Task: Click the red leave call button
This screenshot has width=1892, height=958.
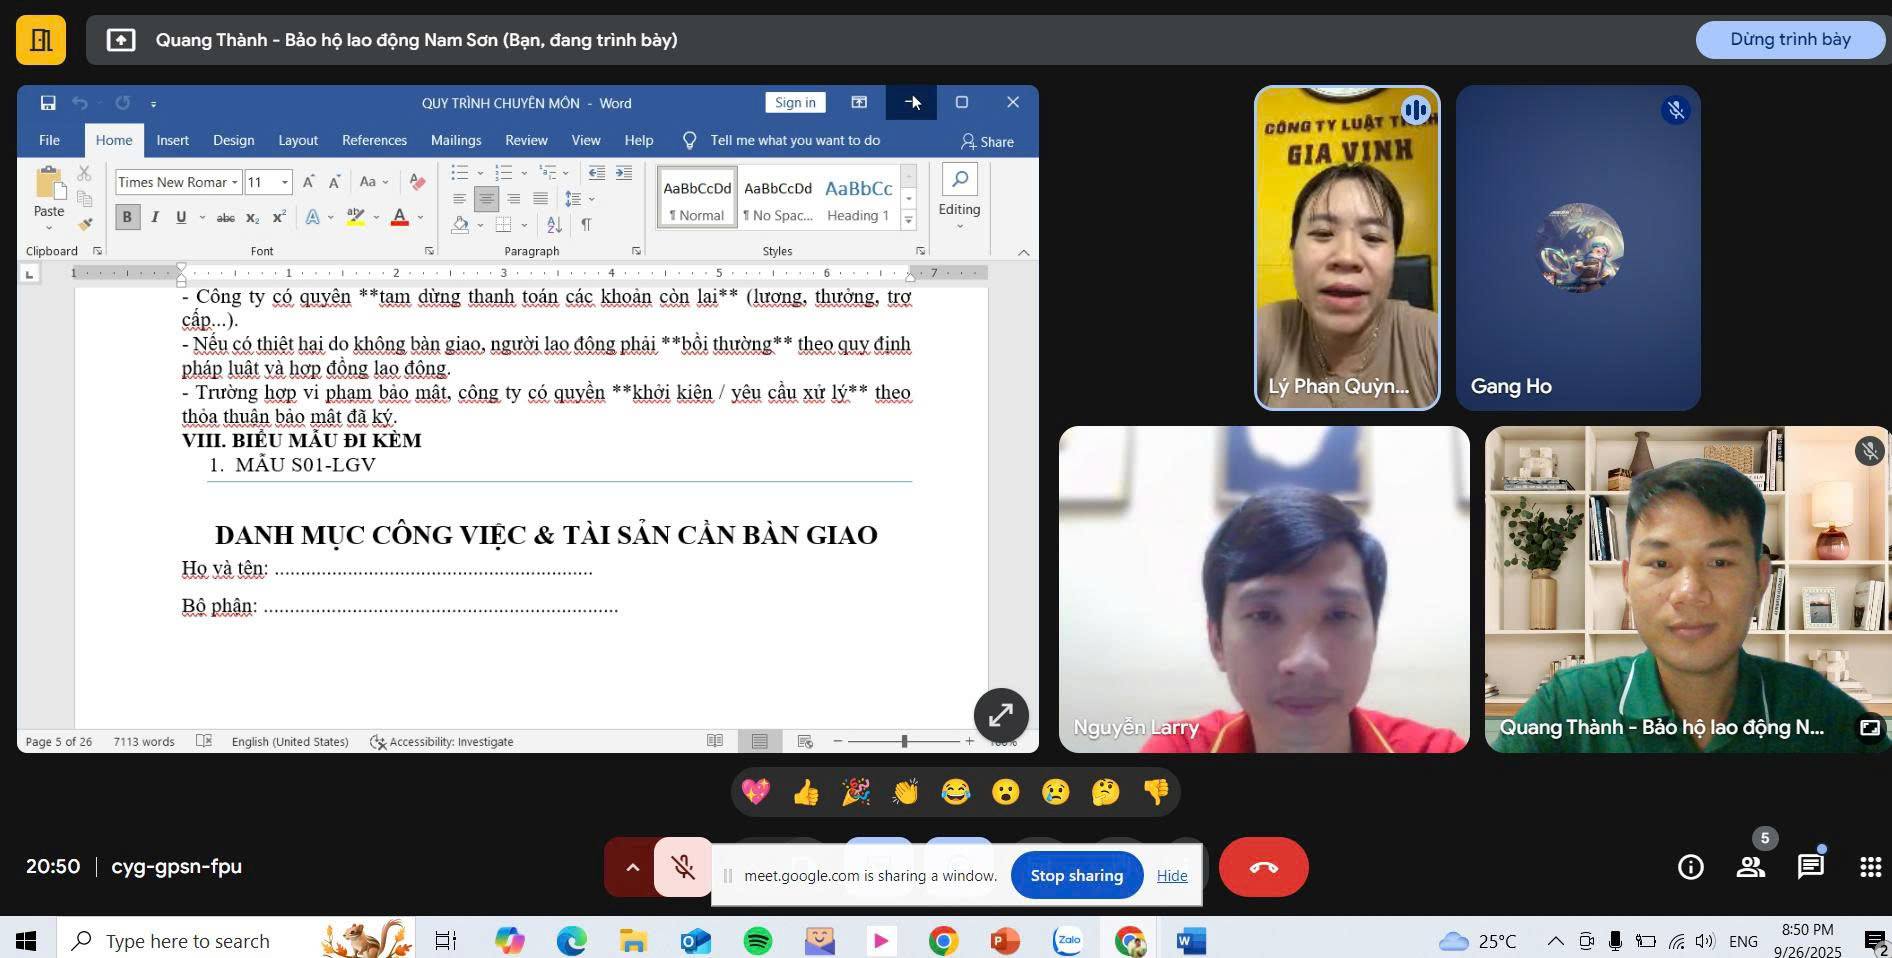Action: coord(1263,867)
